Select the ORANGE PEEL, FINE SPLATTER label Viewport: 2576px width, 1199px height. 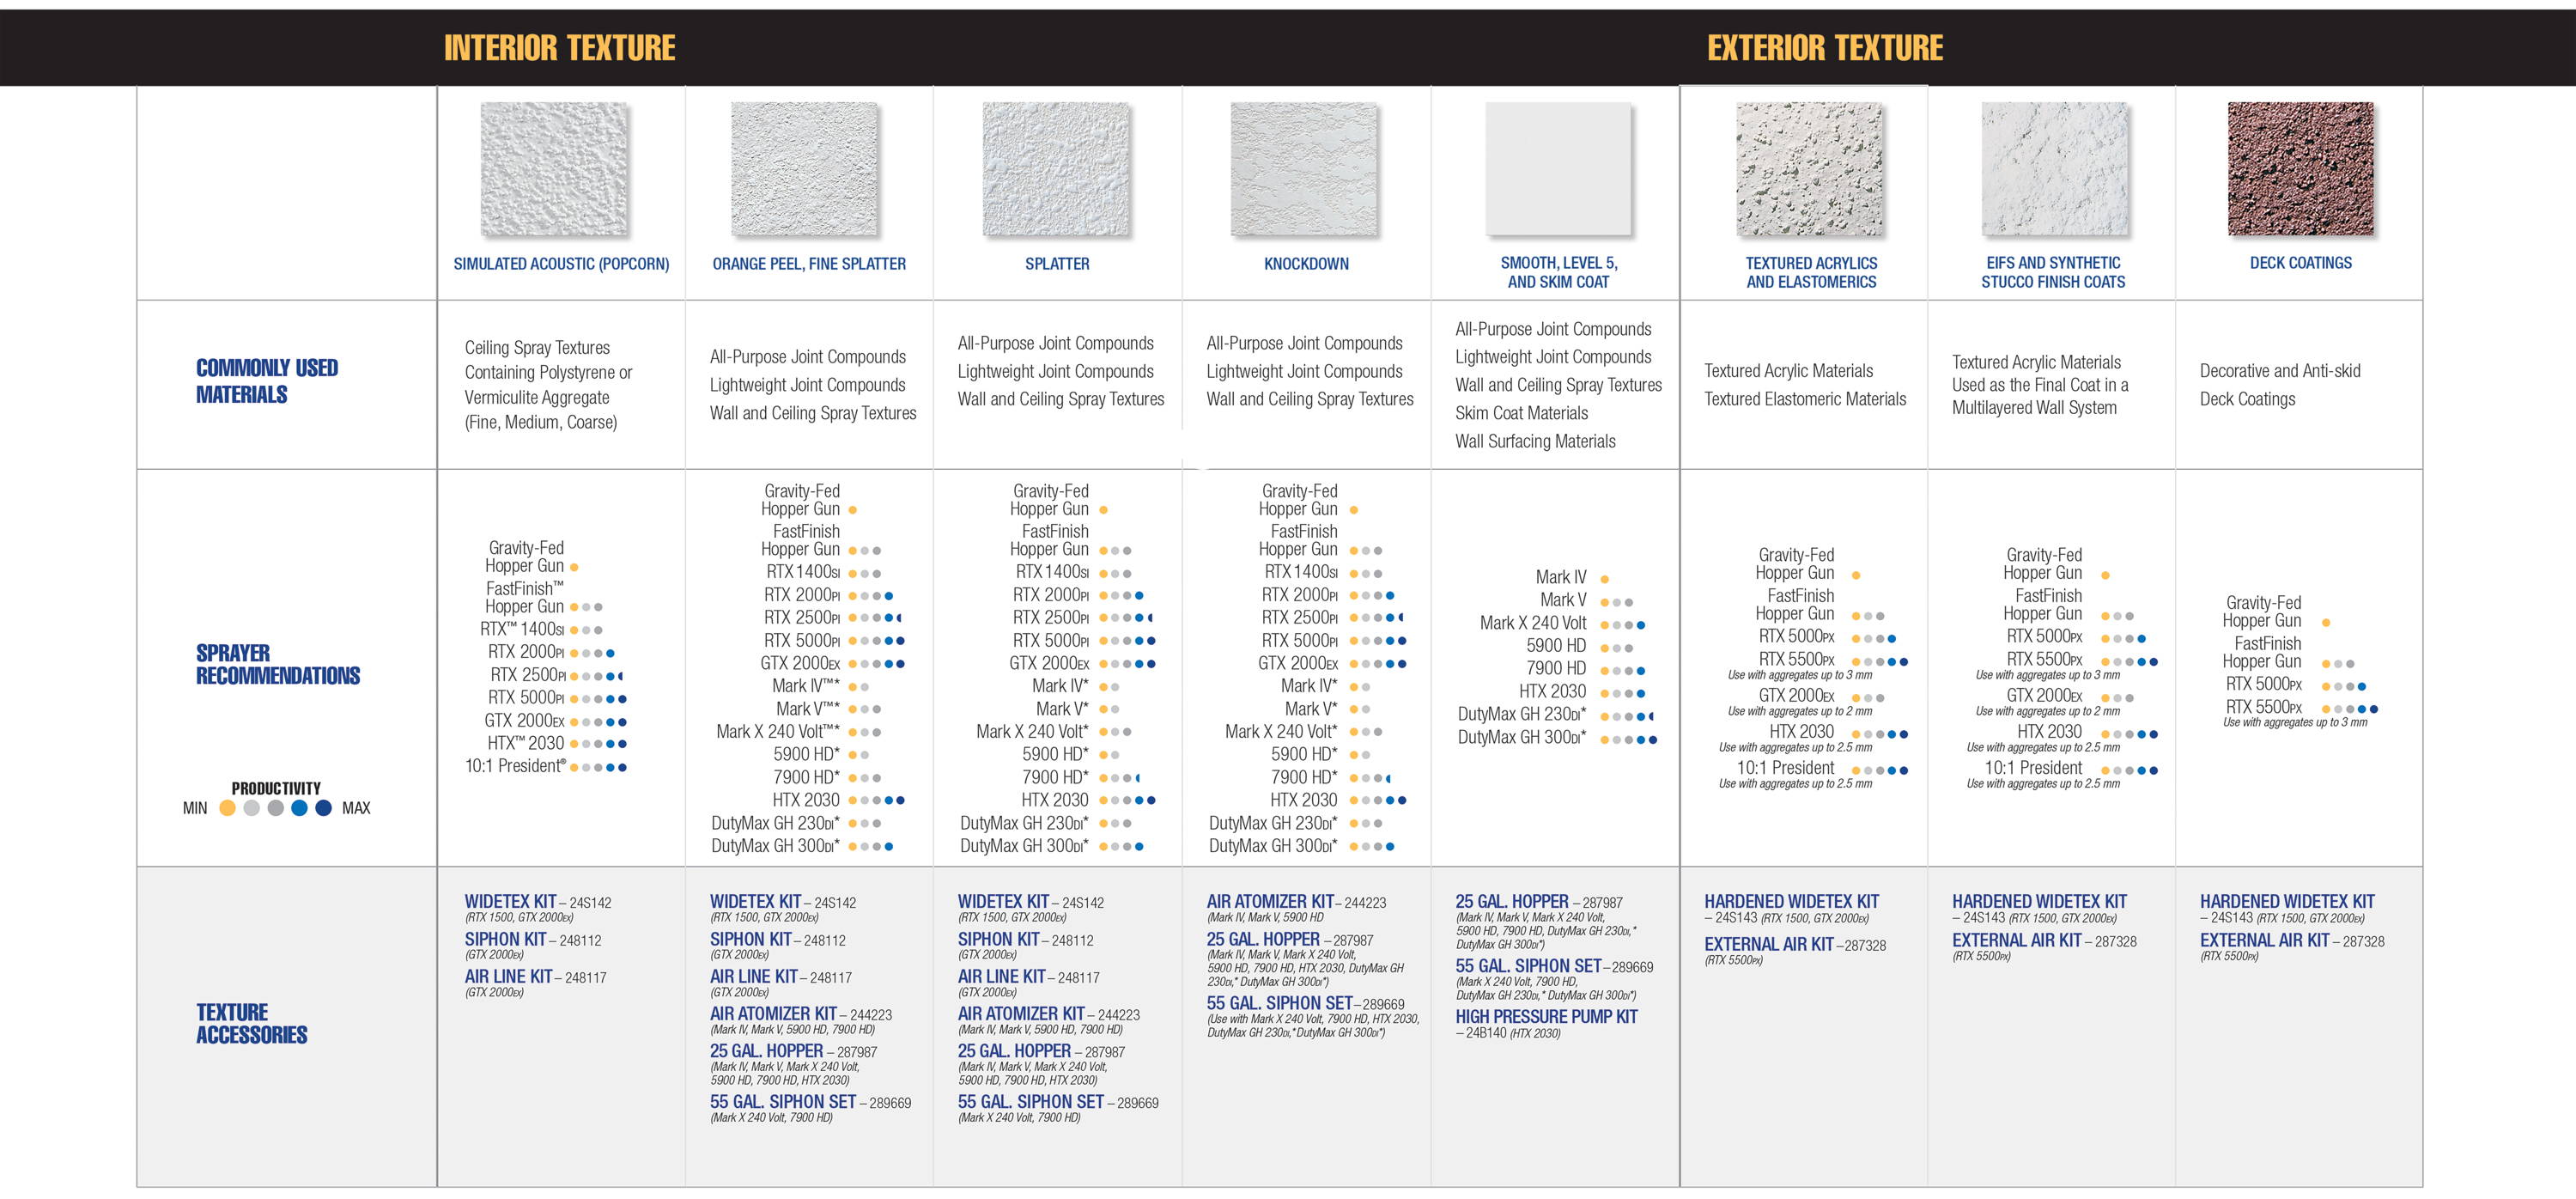[809, 264]
